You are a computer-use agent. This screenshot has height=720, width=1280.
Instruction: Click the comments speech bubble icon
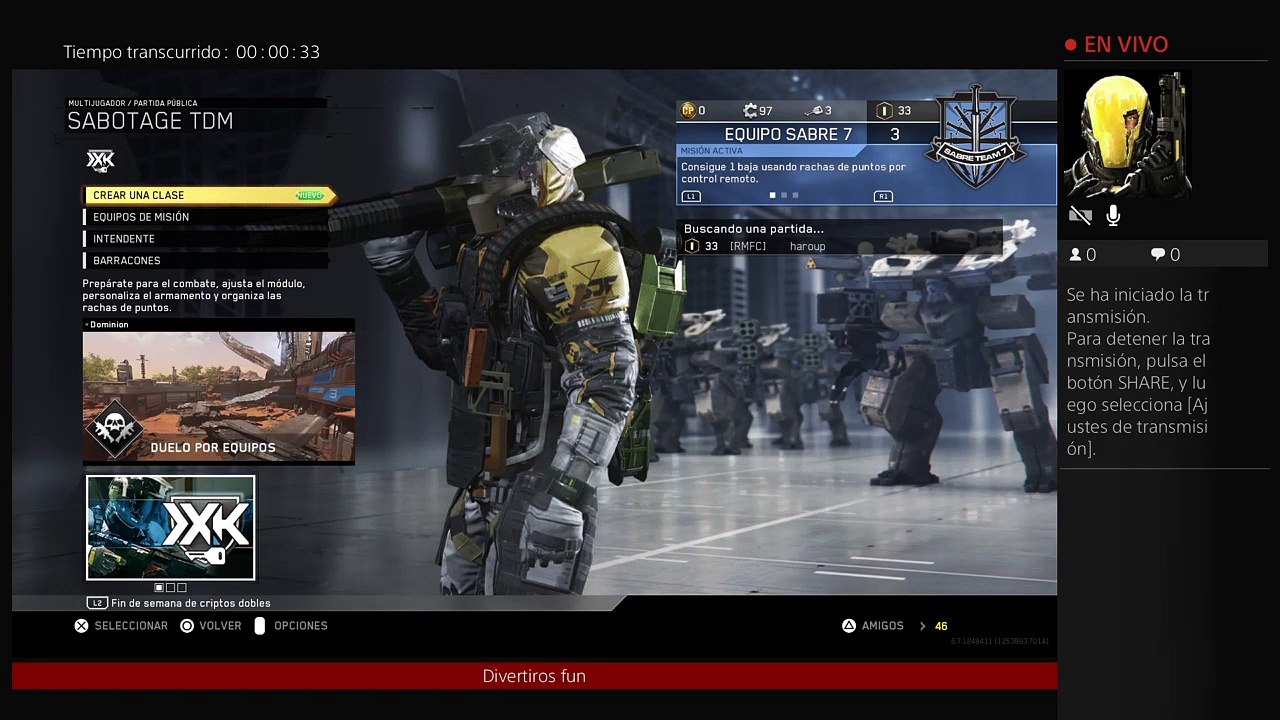pos(1158,255)
